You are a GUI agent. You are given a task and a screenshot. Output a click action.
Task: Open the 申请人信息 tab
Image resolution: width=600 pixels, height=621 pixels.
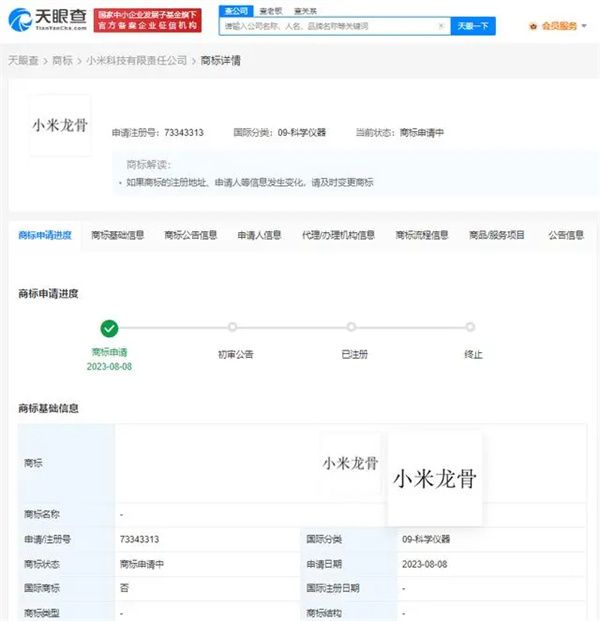259,235
